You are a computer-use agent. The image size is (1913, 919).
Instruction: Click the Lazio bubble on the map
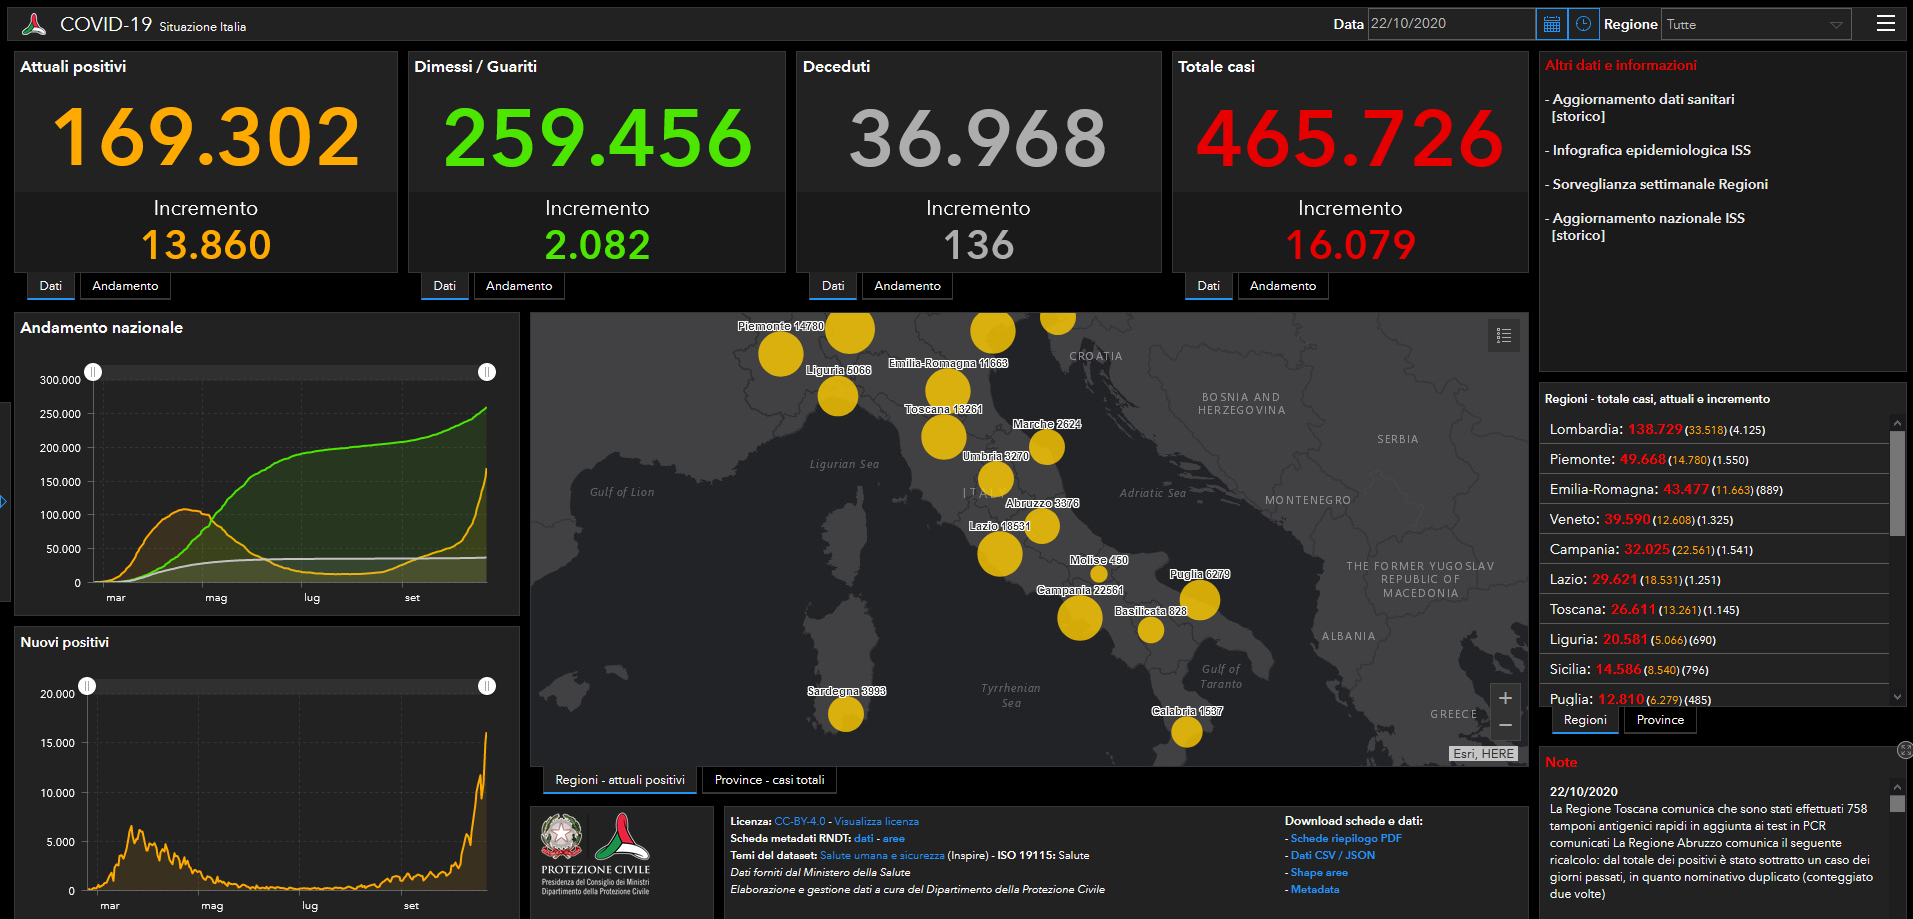click(999, 553)
